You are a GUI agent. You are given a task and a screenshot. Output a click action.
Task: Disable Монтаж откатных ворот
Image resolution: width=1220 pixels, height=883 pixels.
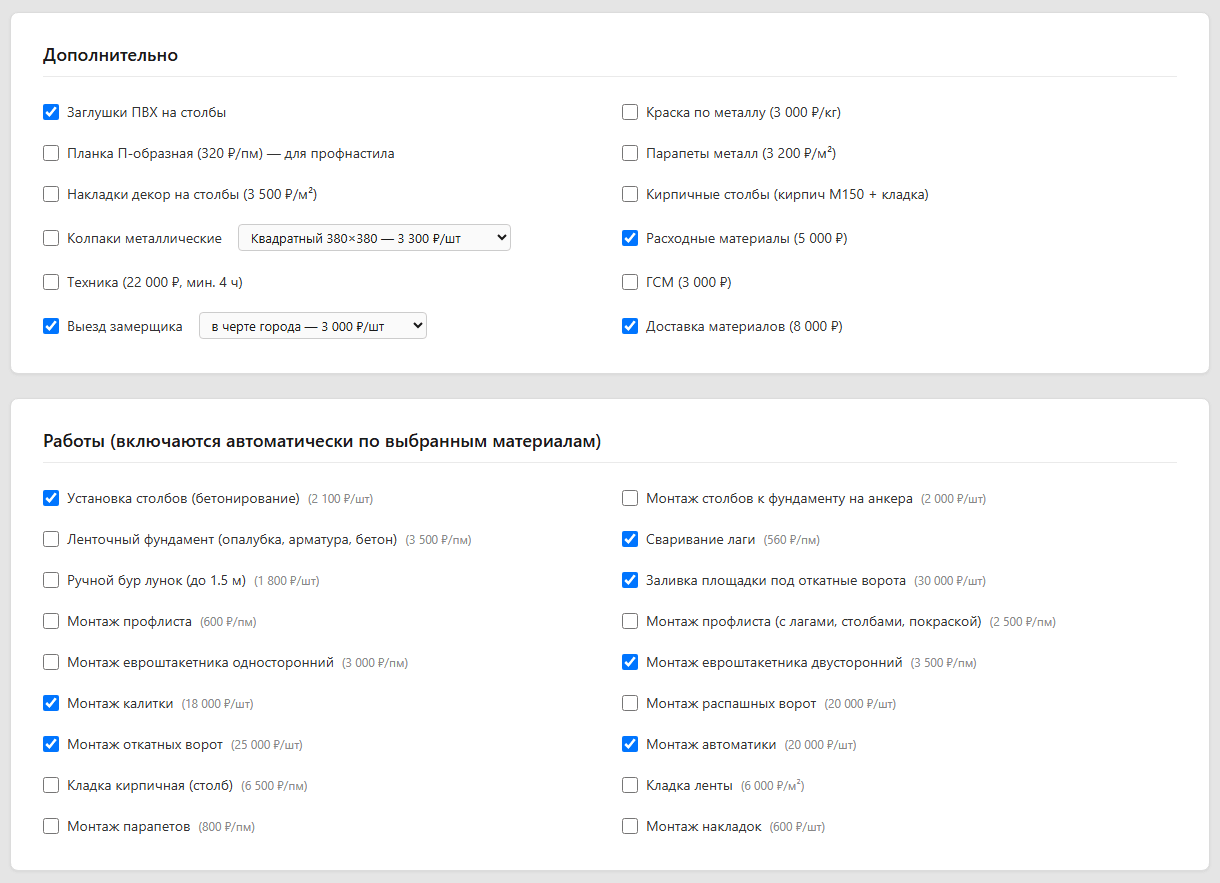point(51,744)
